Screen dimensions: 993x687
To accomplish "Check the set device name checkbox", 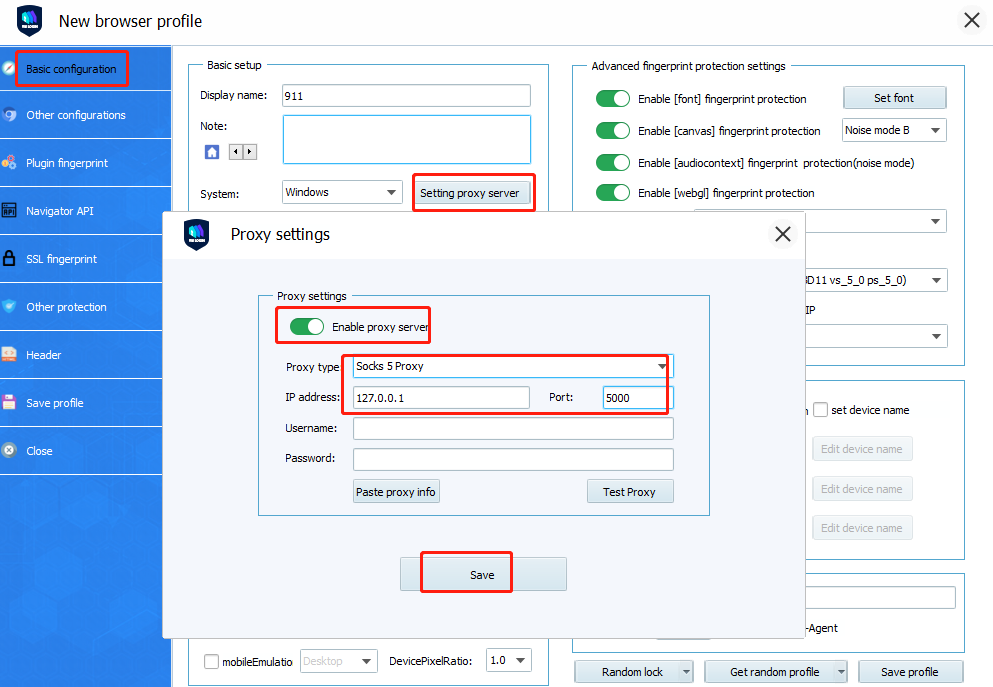I will tap(820, 410).
